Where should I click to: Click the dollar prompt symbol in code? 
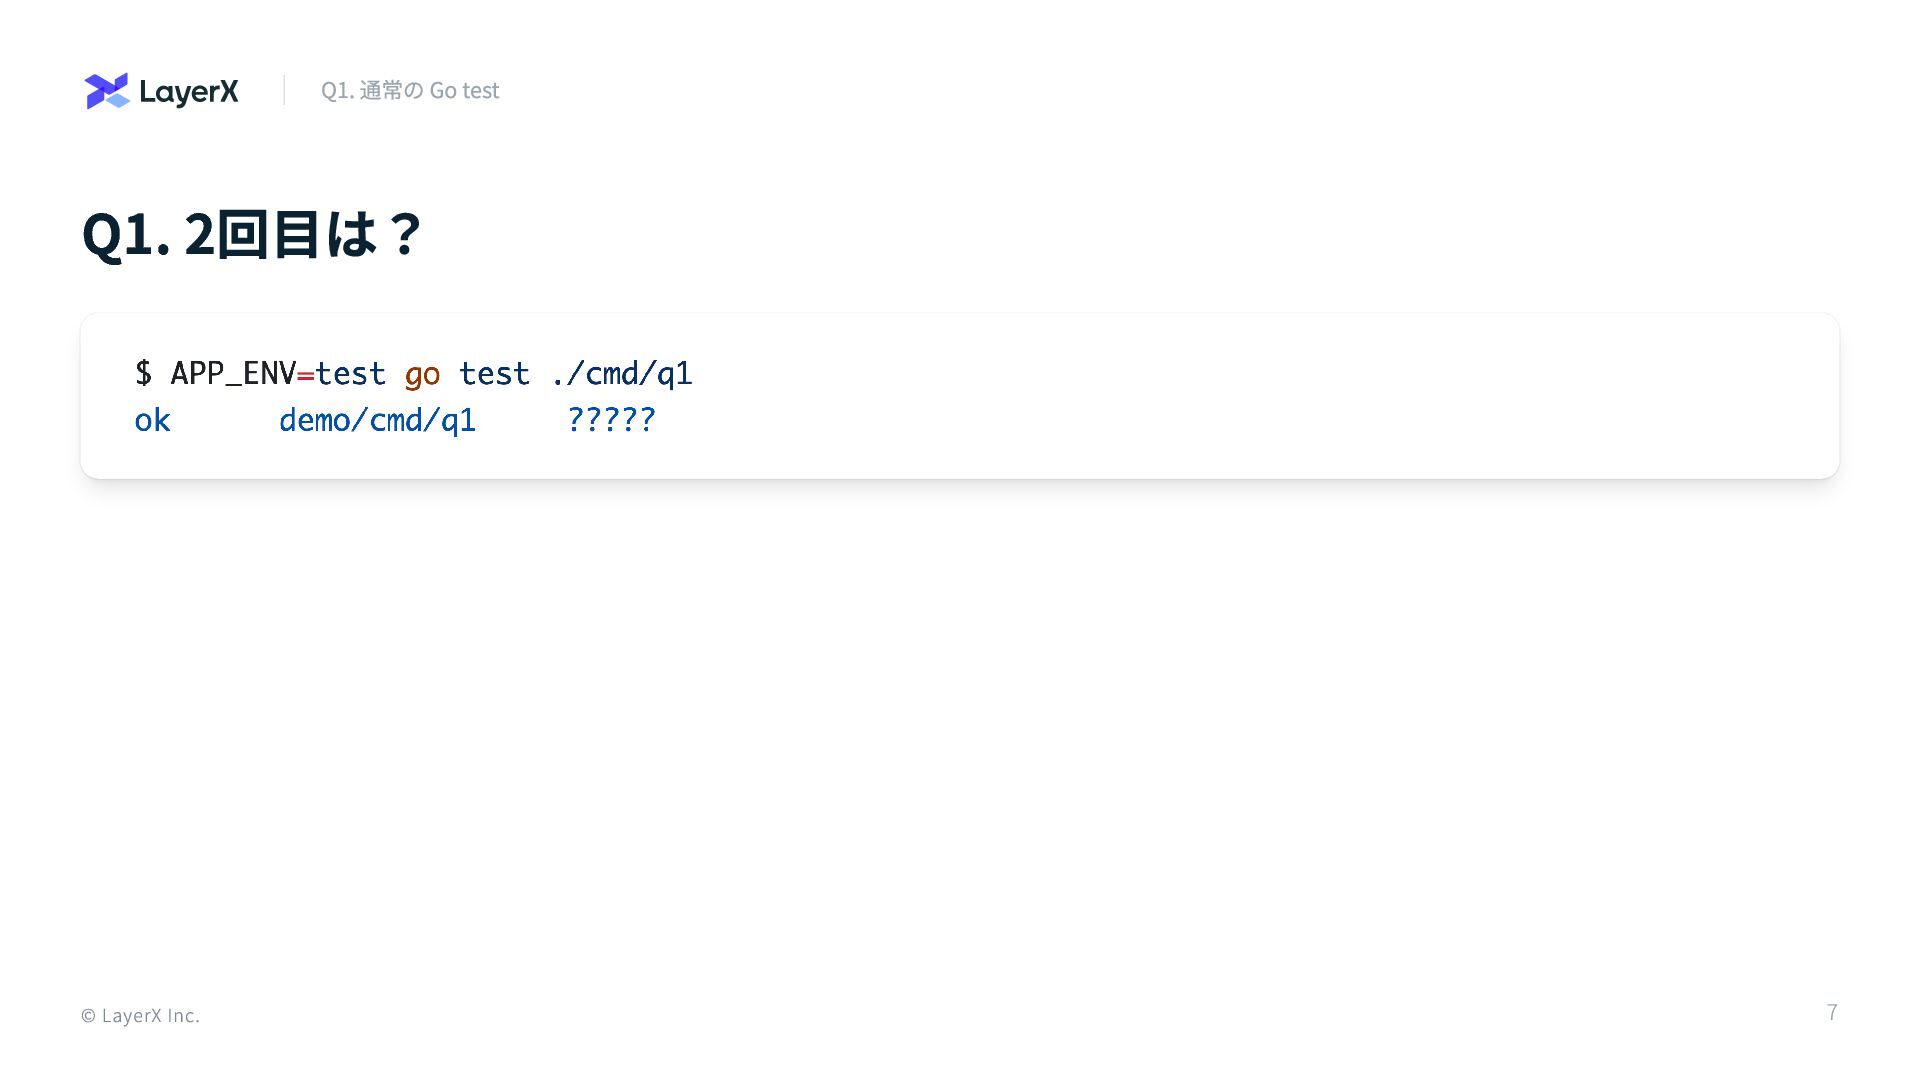pos(143,373)
